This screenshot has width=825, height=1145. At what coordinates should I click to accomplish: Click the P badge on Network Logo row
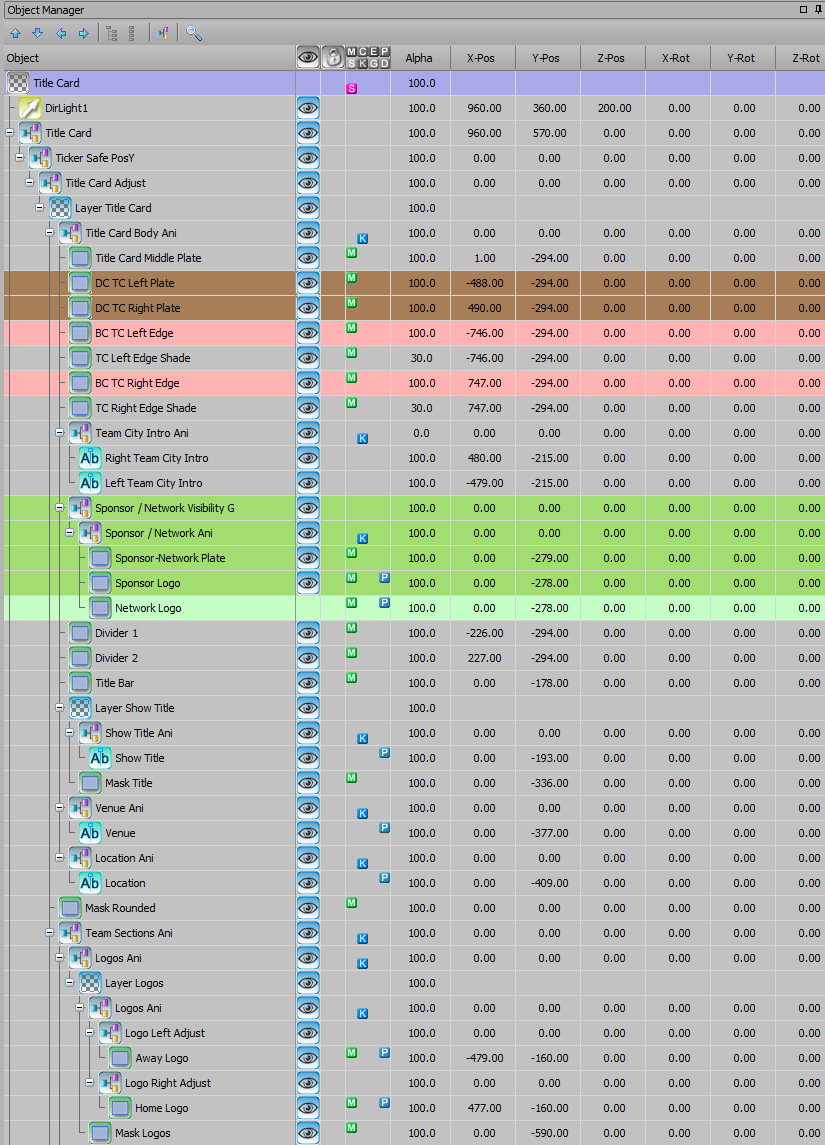point(384,602)
